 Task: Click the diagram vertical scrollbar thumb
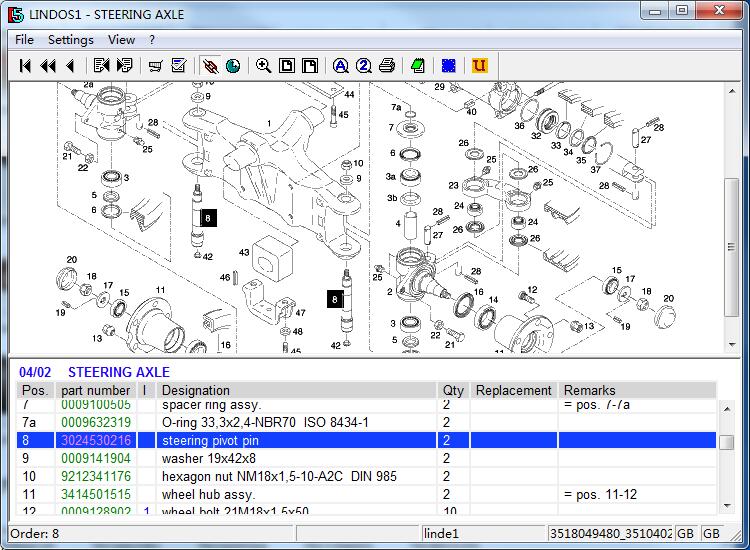pyautogui.click(x=731, y=247)
